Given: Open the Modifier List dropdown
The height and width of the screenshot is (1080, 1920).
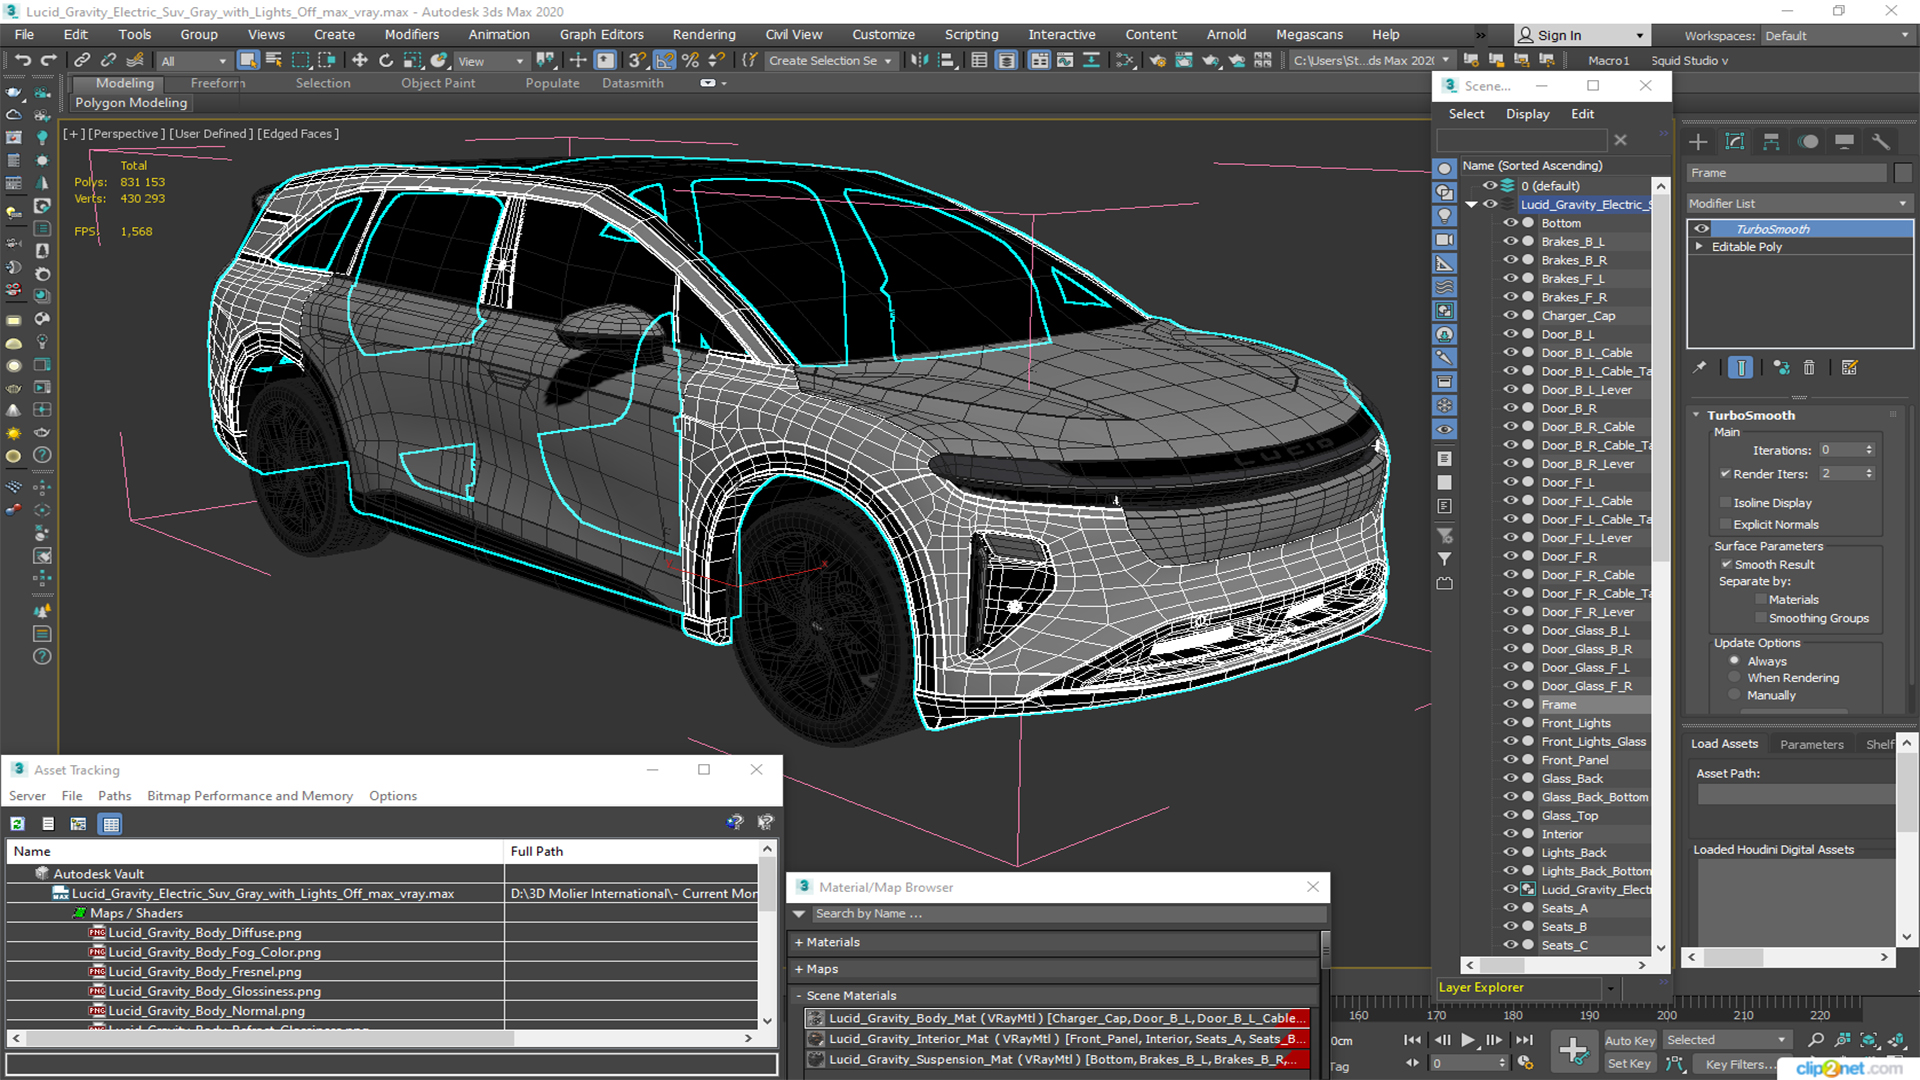Looking at the screenshot, I should [1799, 203].
